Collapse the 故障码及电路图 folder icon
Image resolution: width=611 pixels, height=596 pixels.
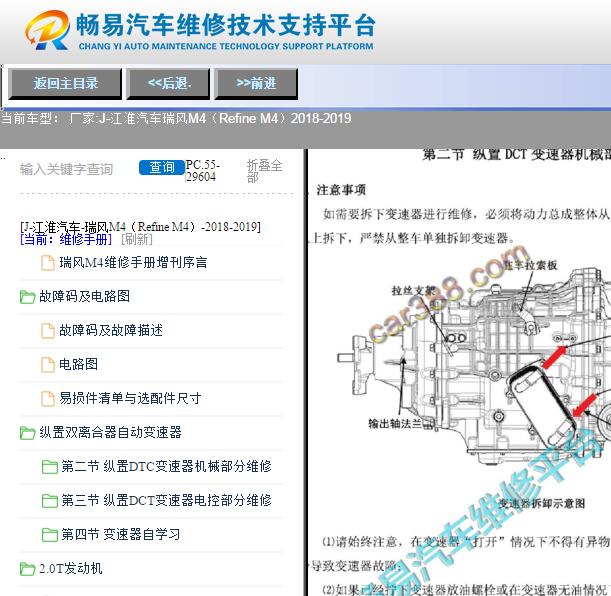[27, 297]
